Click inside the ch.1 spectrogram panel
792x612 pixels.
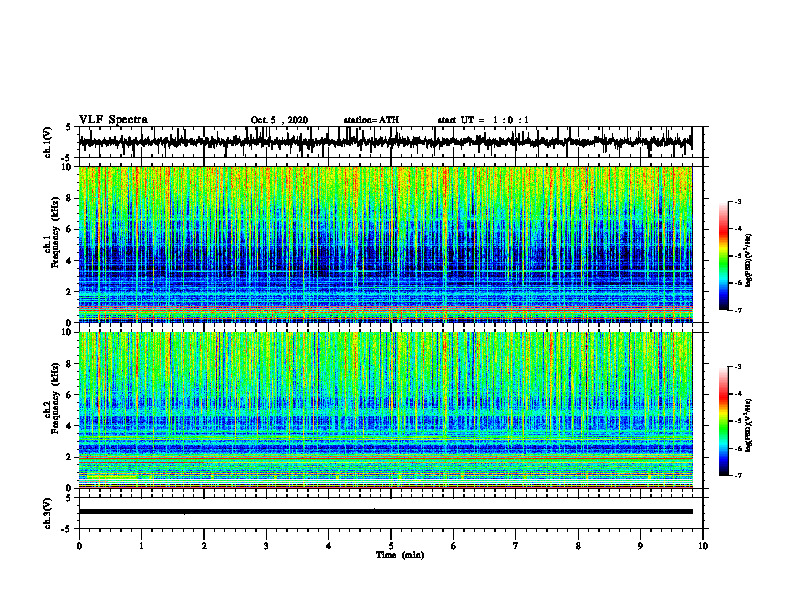pyautogui.click(x=385, y=244)
